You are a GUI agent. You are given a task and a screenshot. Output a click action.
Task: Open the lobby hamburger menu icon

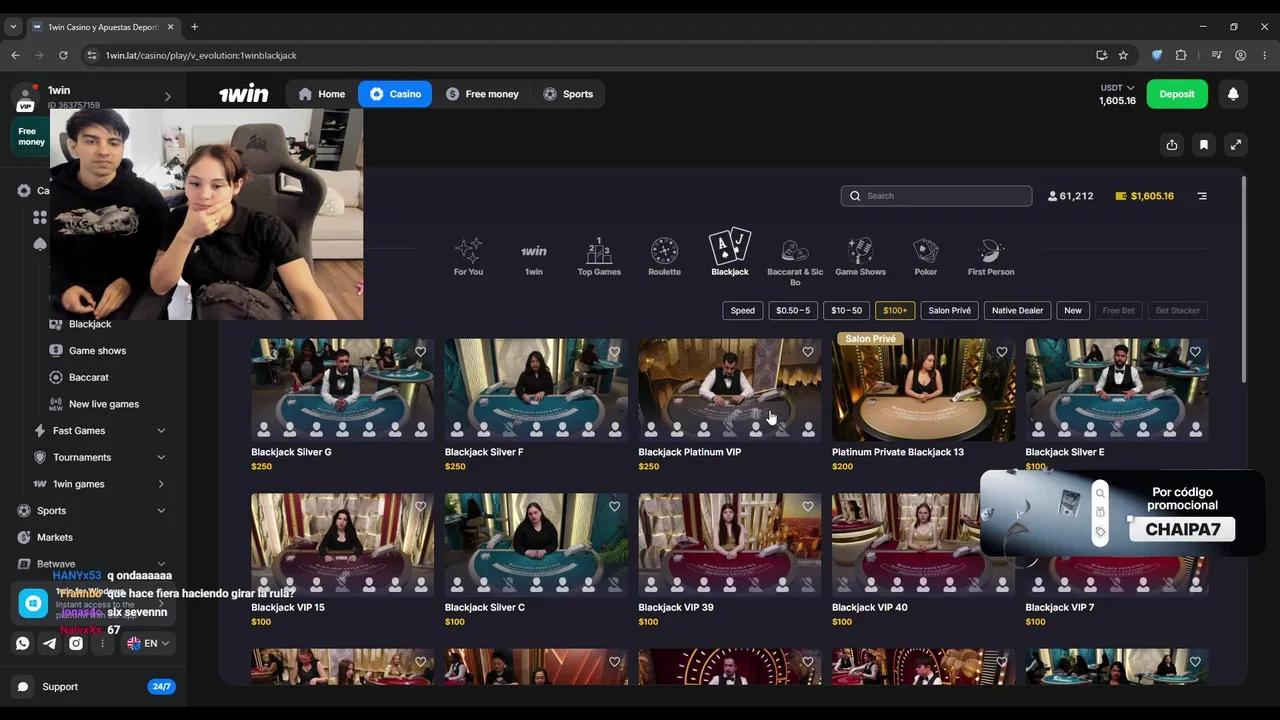pyautogui.click(x=1202, y=196)
